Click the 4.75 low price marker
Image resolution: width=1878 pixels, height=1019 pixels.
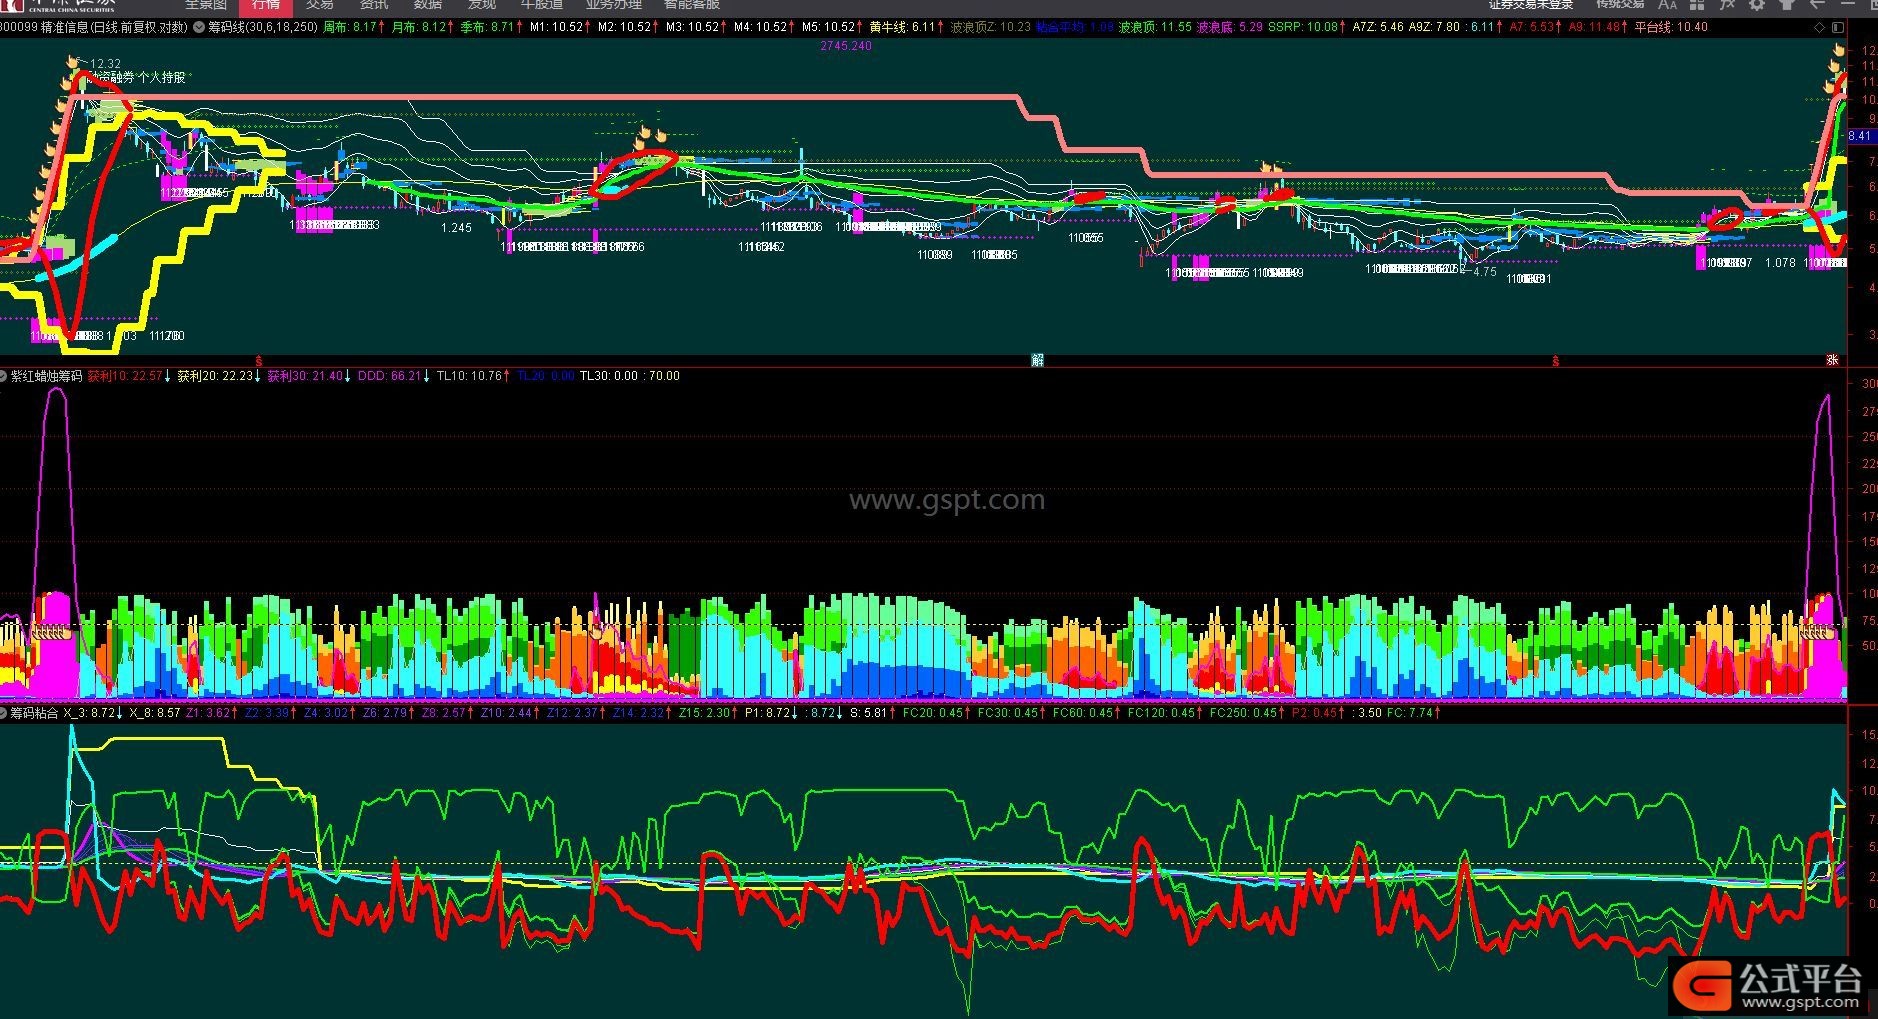pos(1484,272)
